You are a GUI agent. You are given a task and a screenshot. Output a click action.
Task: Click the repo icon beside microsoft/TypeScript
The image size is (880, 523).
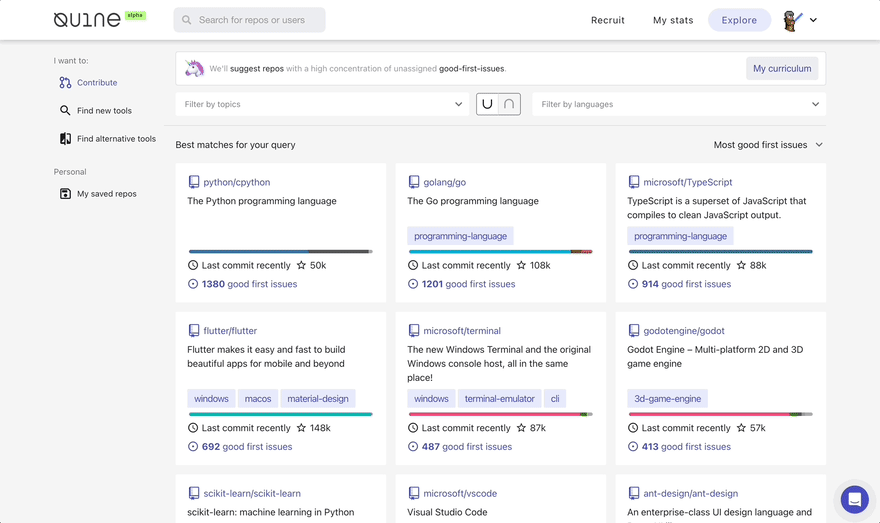(634, 182)
